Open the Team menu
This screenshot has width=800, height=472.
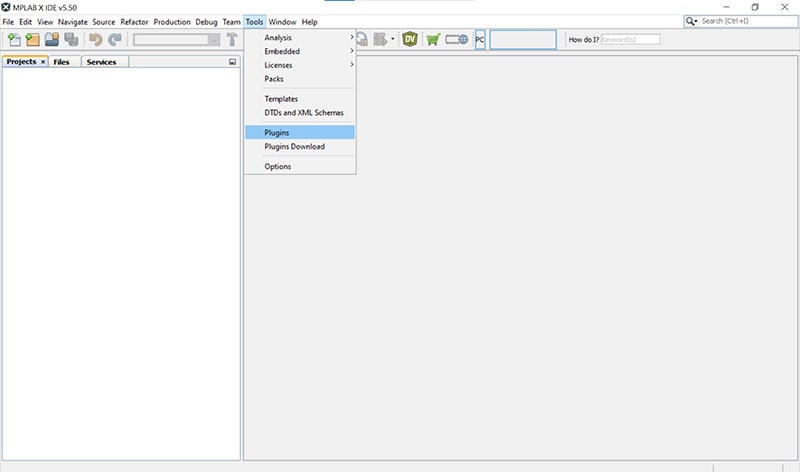(x=231, y=22)
